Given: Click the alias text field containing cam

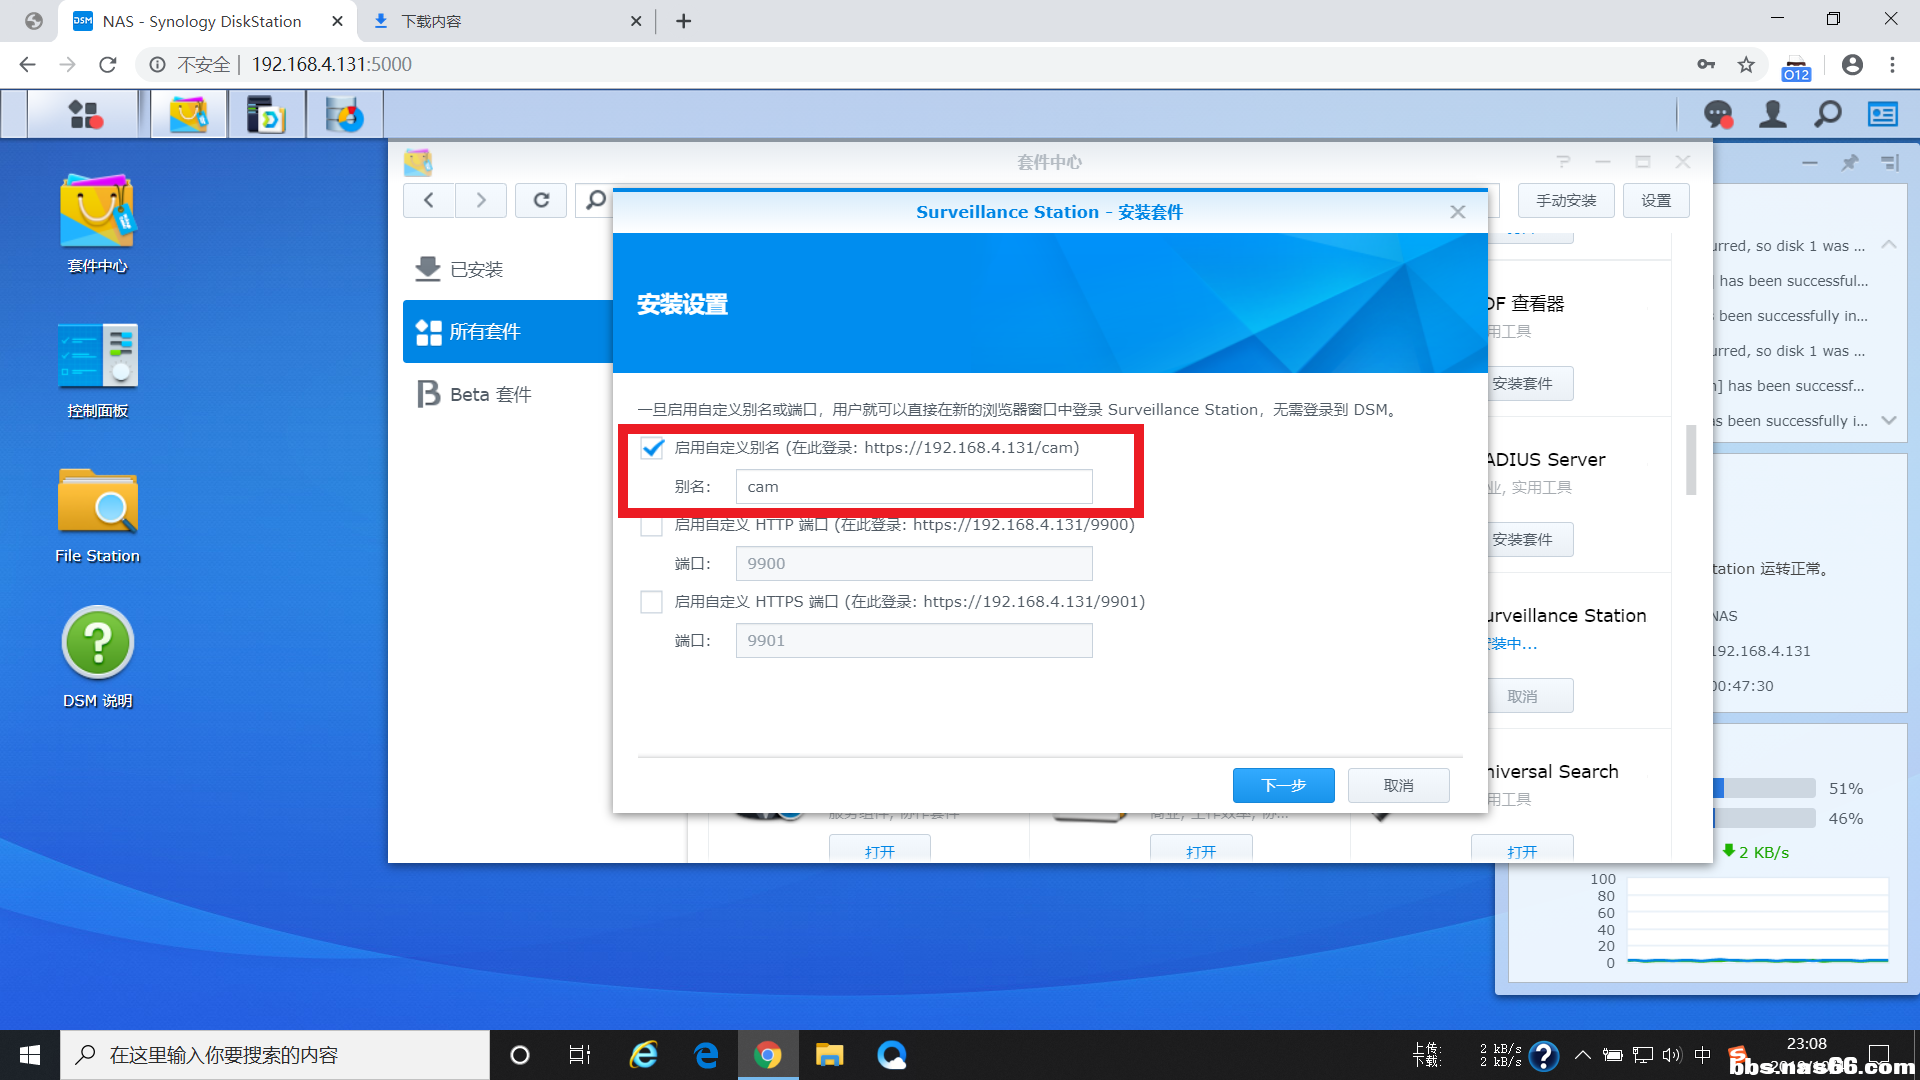Looking at the screenshot, I should click(913, 487).
